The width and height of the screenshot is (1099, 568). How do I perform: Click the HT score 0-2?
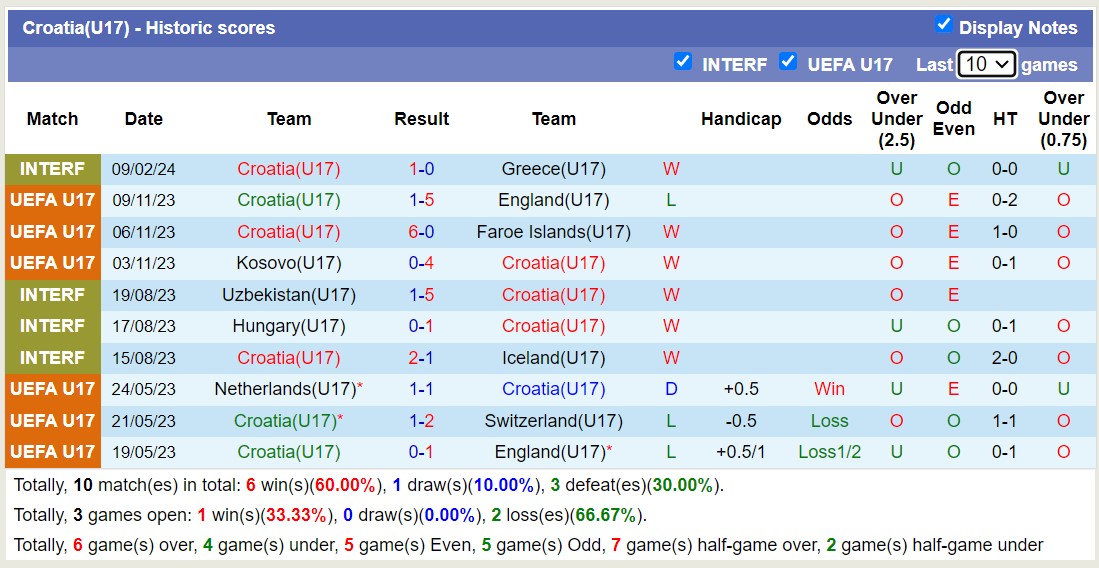(x=1004, y=201)
